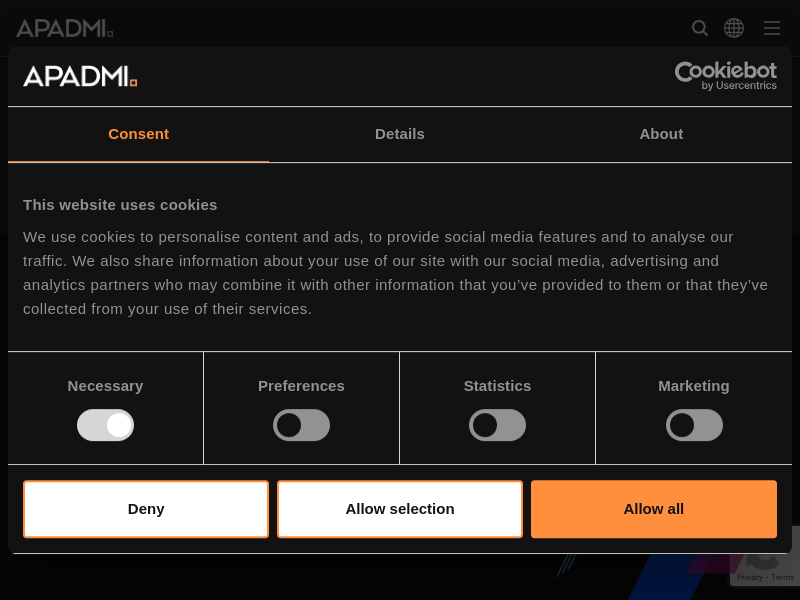
Task: Select the Consent tab
Action: click(138, 134)
